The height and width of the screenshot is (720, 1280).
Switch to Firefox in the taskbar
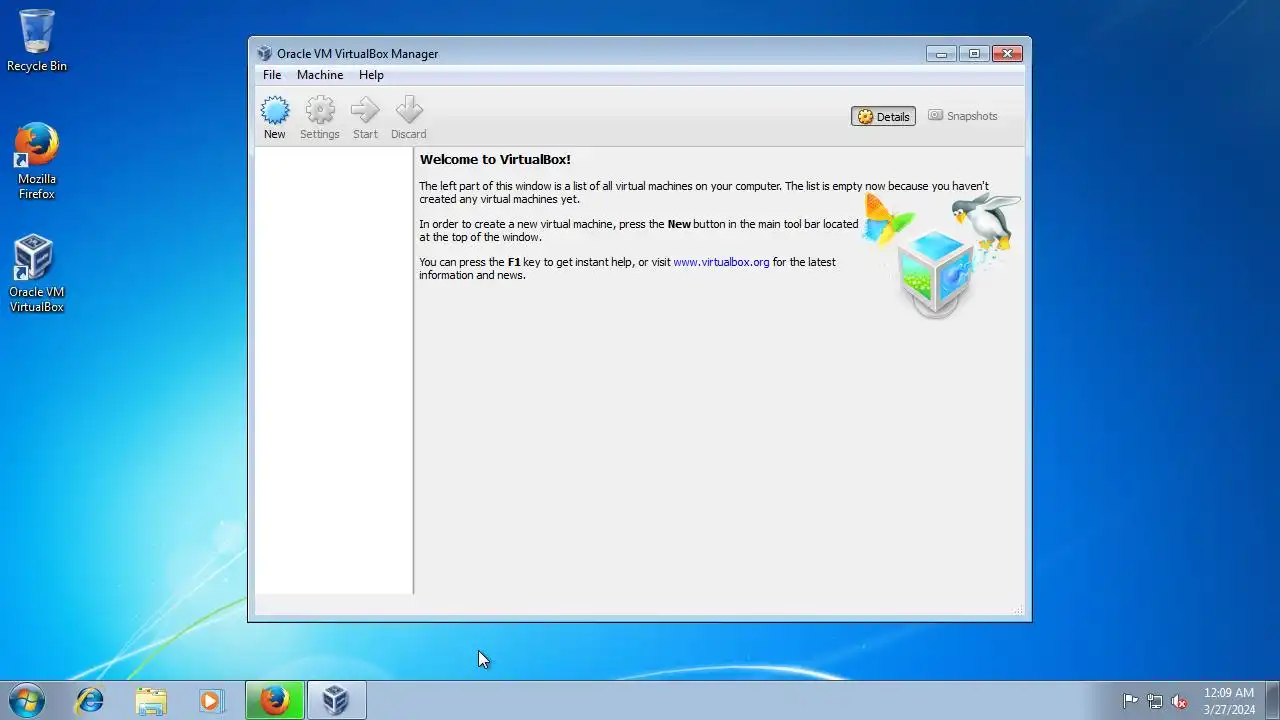coord(275,701)
